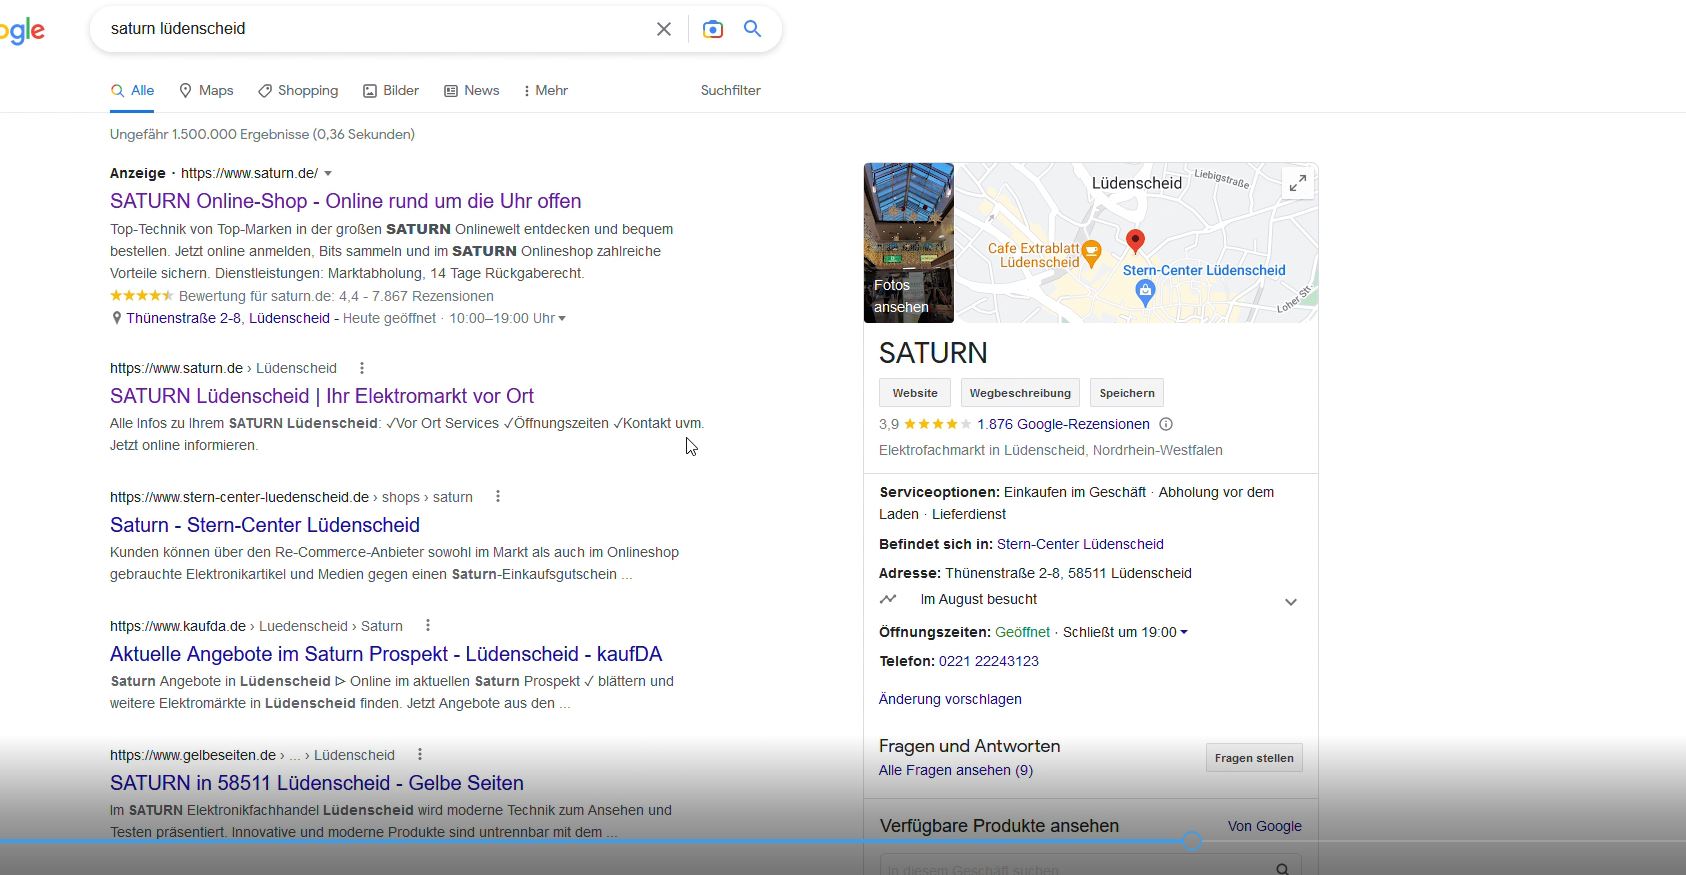Open three-dot menu for gelbeseiten.de result
Viewport: 1686px width, 875px height.
tap(420, 755)
